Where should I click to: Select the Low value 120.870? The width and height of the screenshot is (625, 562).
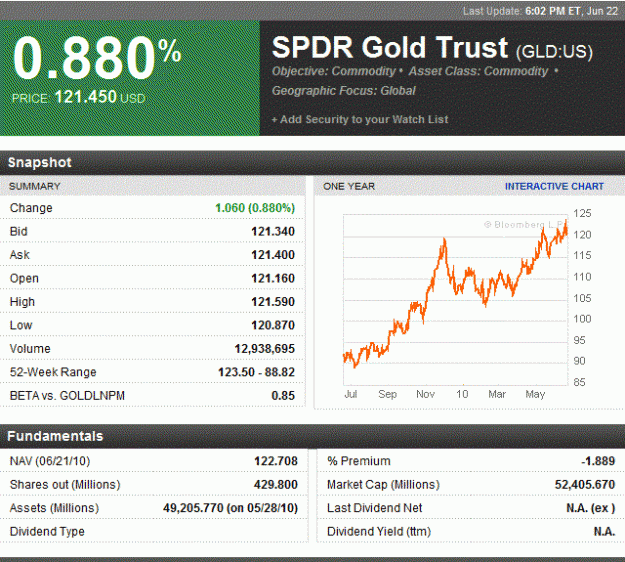(273, 325)
